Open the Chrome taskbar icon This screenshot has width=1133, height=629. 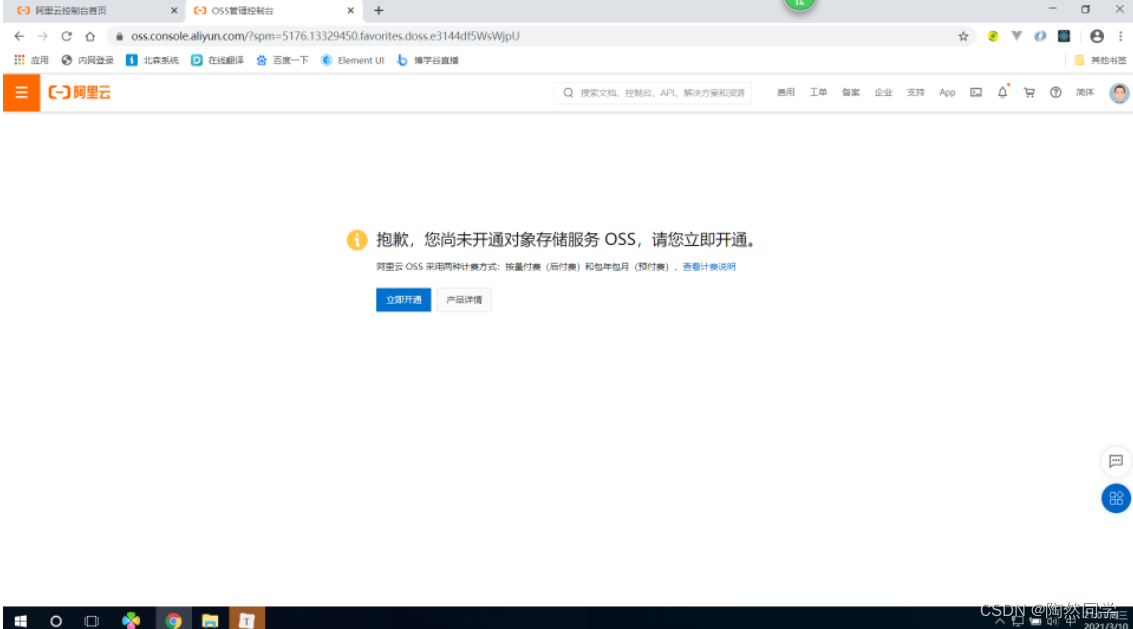(x=173, y=620)
